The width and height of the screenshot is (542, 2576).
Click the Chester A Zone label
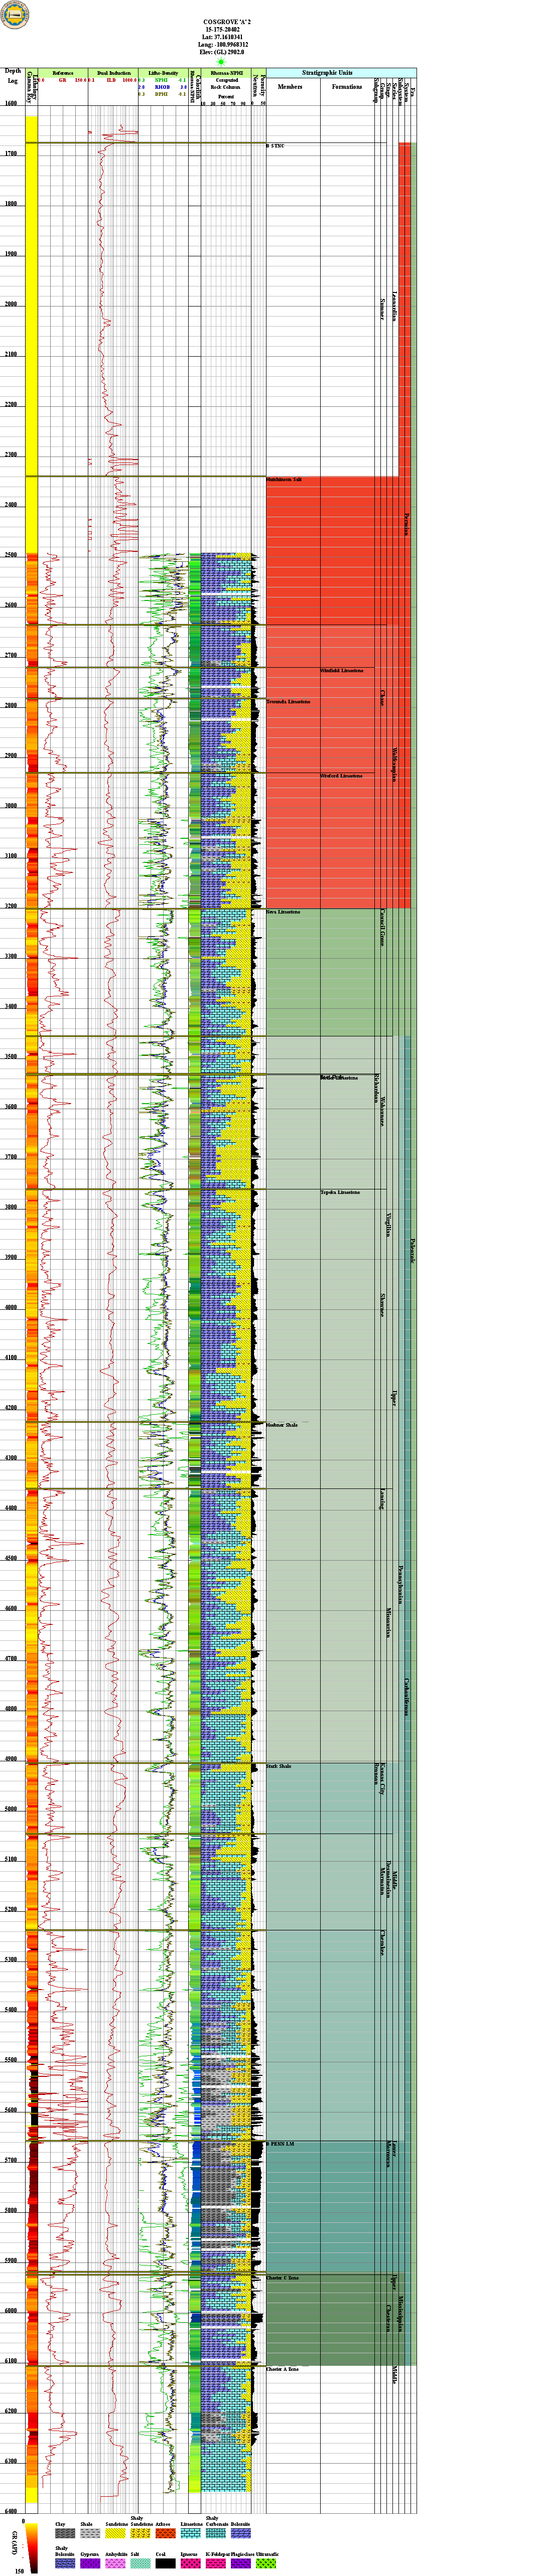[283, 2369]
